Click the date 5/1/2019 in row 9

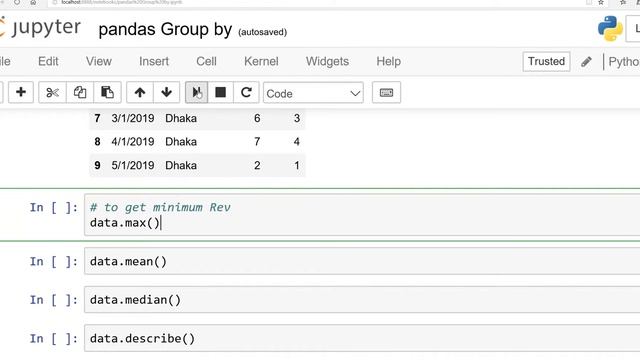click(133, 165)
